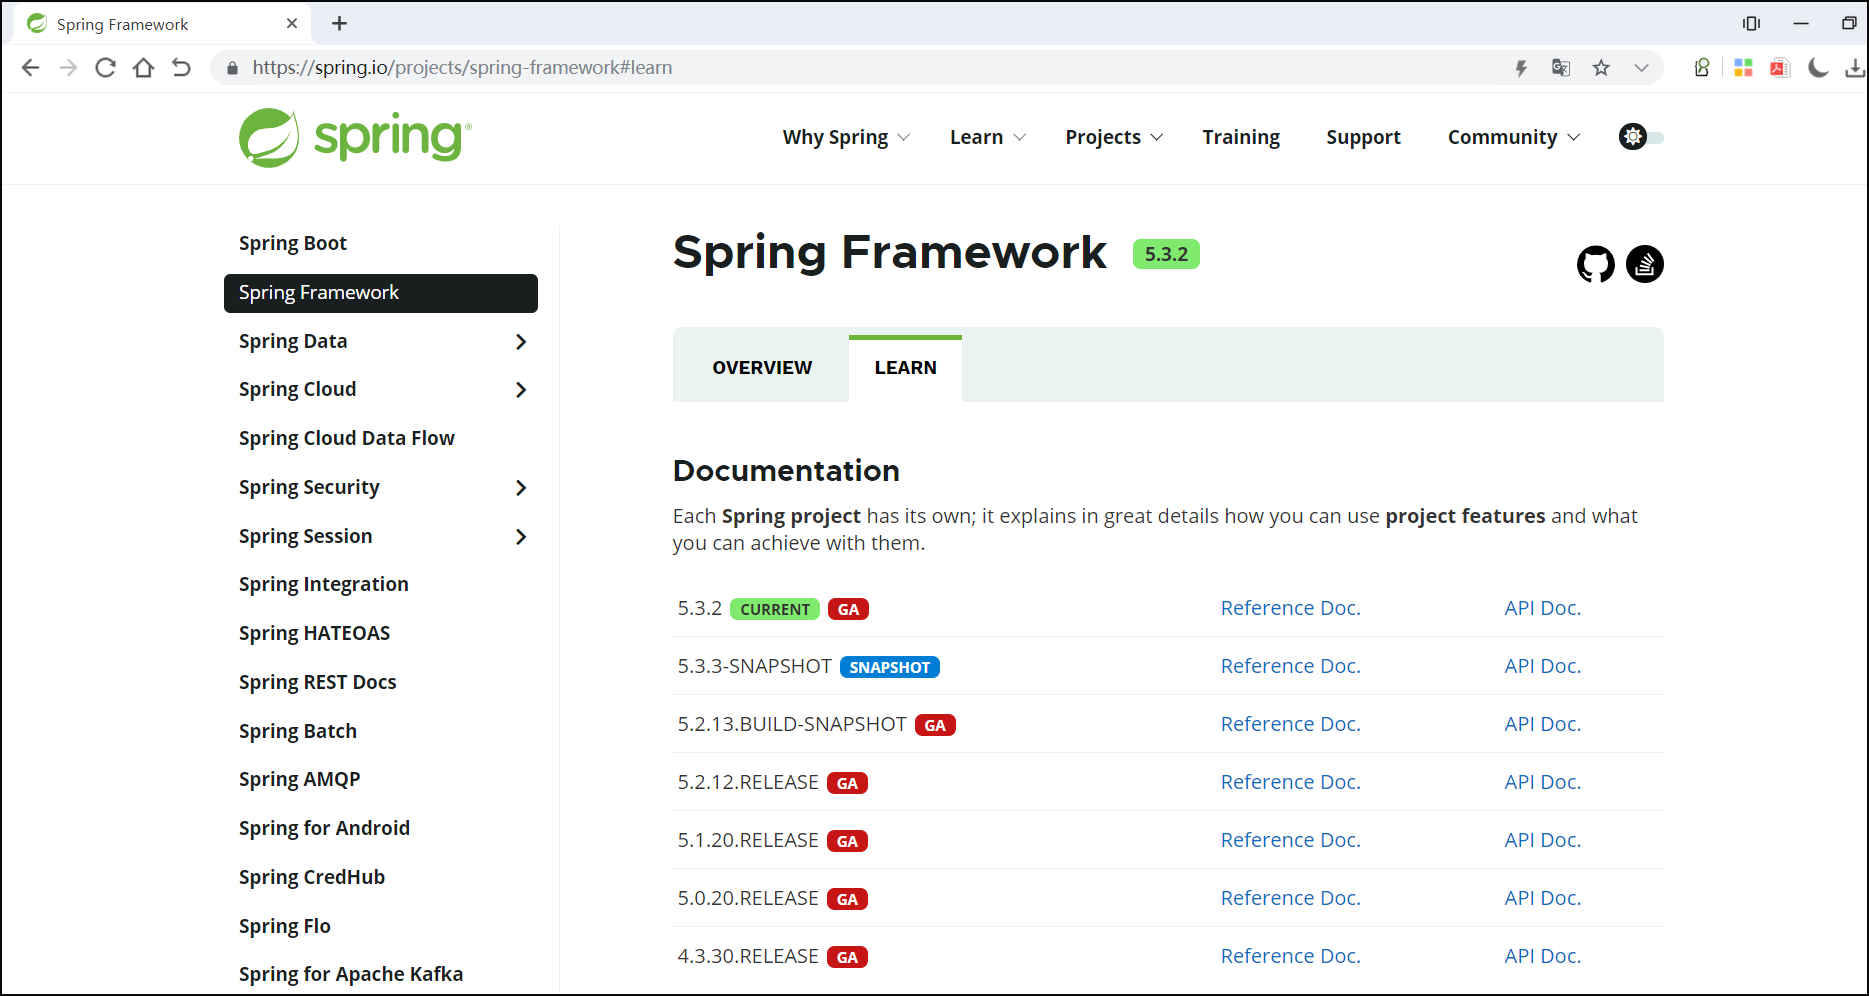Click the translate page icon
This screenshot has height=996, width=1869.
click(x=1561, y=68)
